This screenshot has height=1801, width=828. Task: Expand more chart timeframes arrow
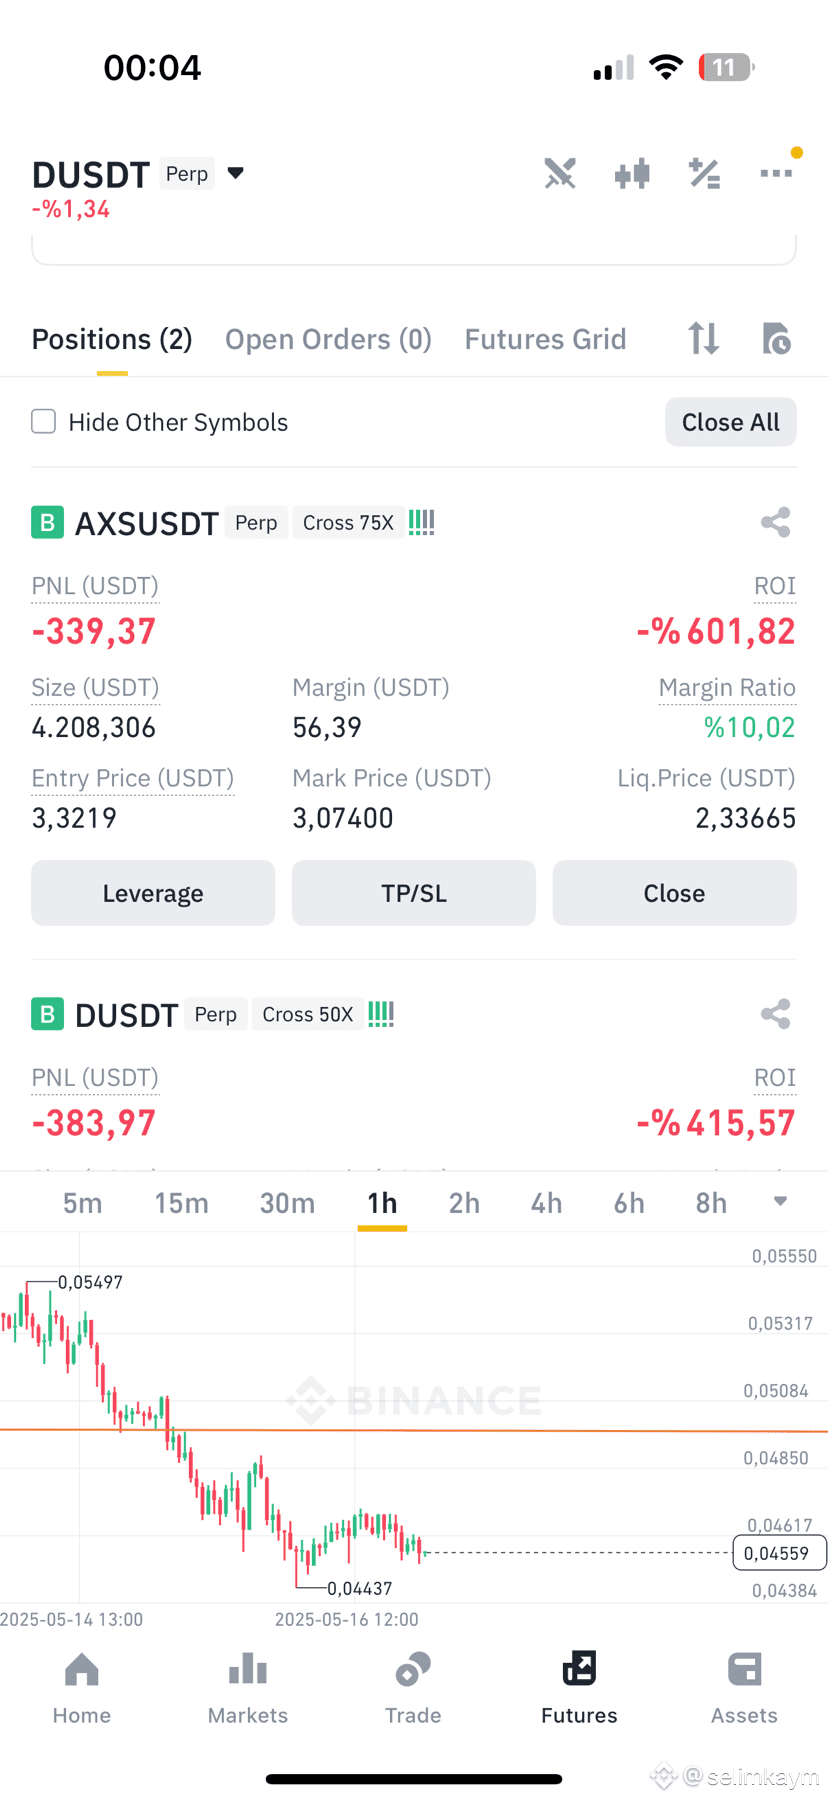click(x=780, y=1201)
